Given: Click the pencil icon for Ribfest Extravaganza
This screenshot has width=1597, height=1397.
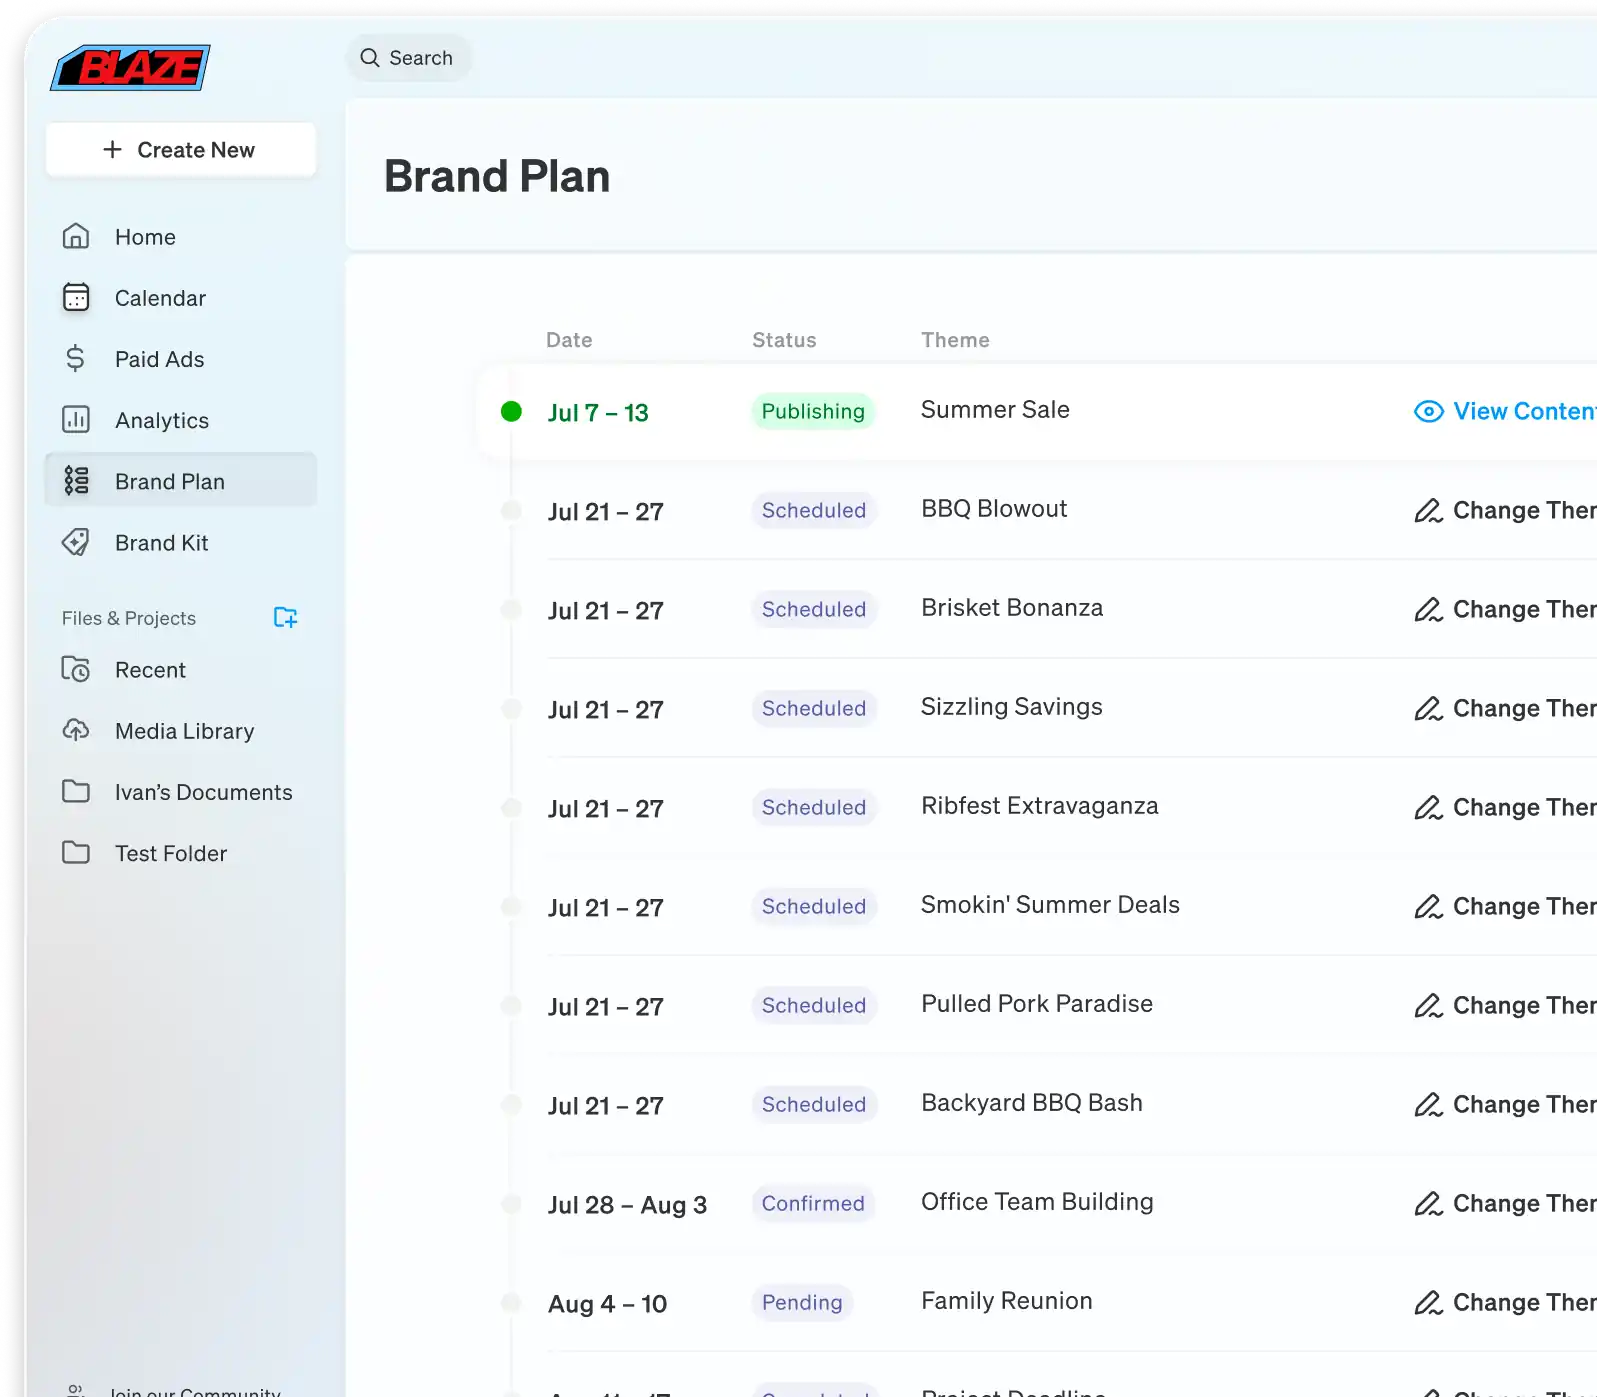Looking at the screenshot, I should [x=1428, y=808].
